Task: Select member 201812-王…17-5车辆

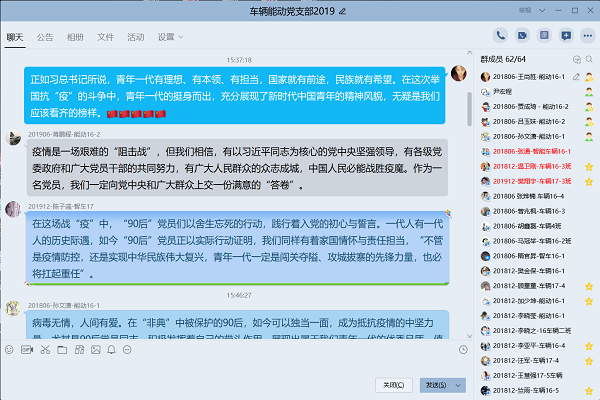Action: pos(536,376)
